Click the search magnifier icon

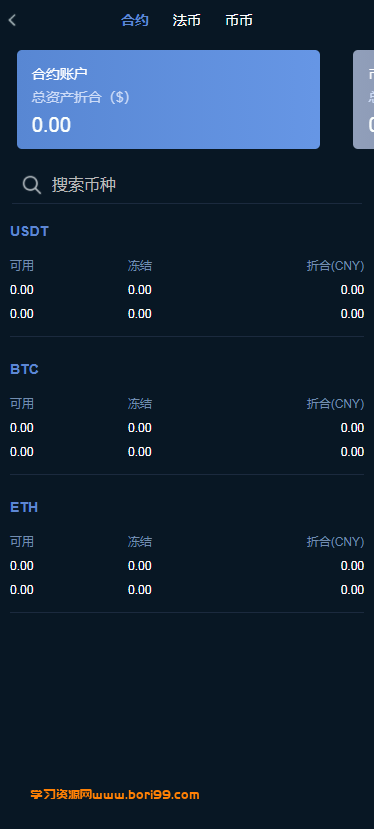pos(32,185)
